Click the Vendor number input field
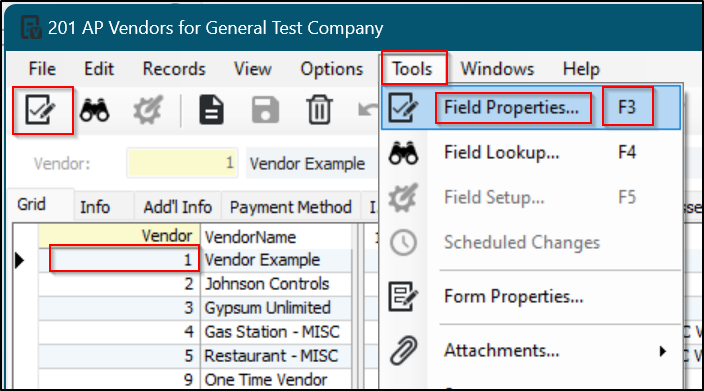The height and width of the screenshot is (391, 704). pyautogui.click(x=182, y=163)
